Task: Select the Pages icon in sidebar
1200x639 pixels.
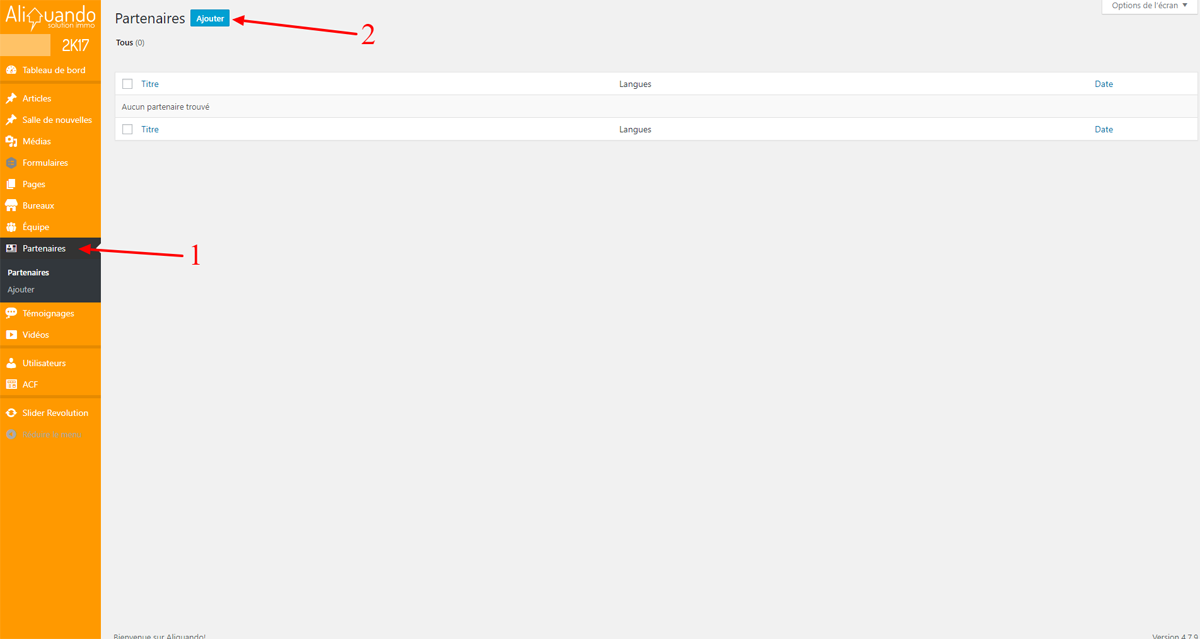Action: pos(11,184)
